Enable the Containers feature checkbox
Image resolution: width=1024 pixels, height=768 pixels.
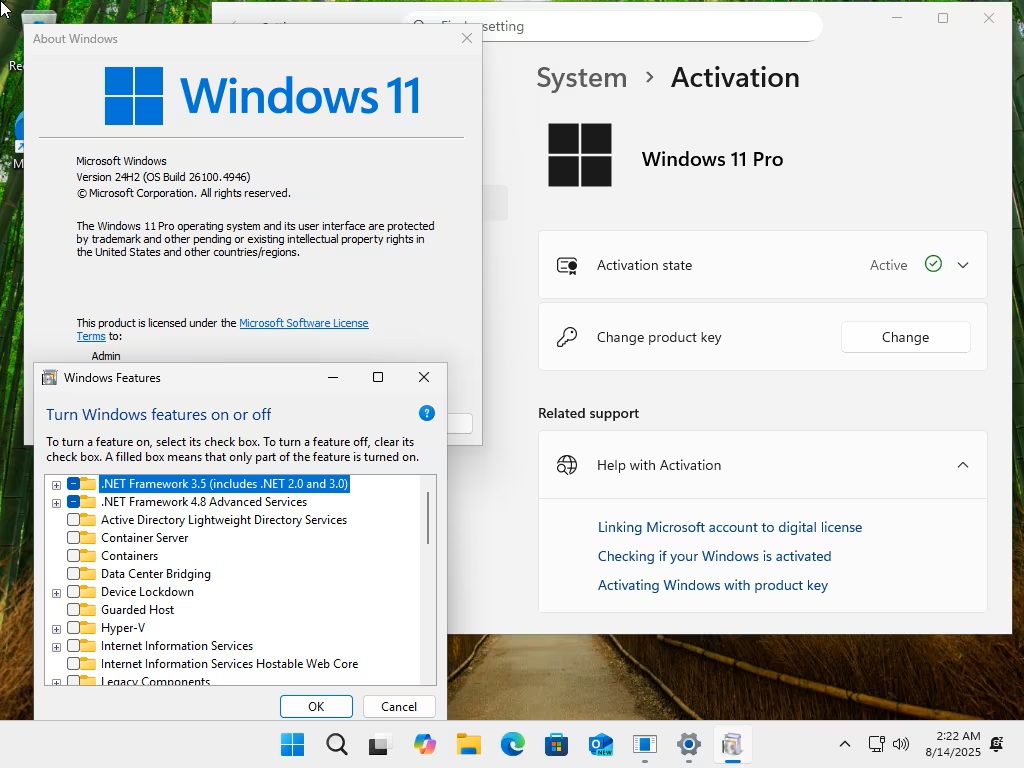(73, 556)
